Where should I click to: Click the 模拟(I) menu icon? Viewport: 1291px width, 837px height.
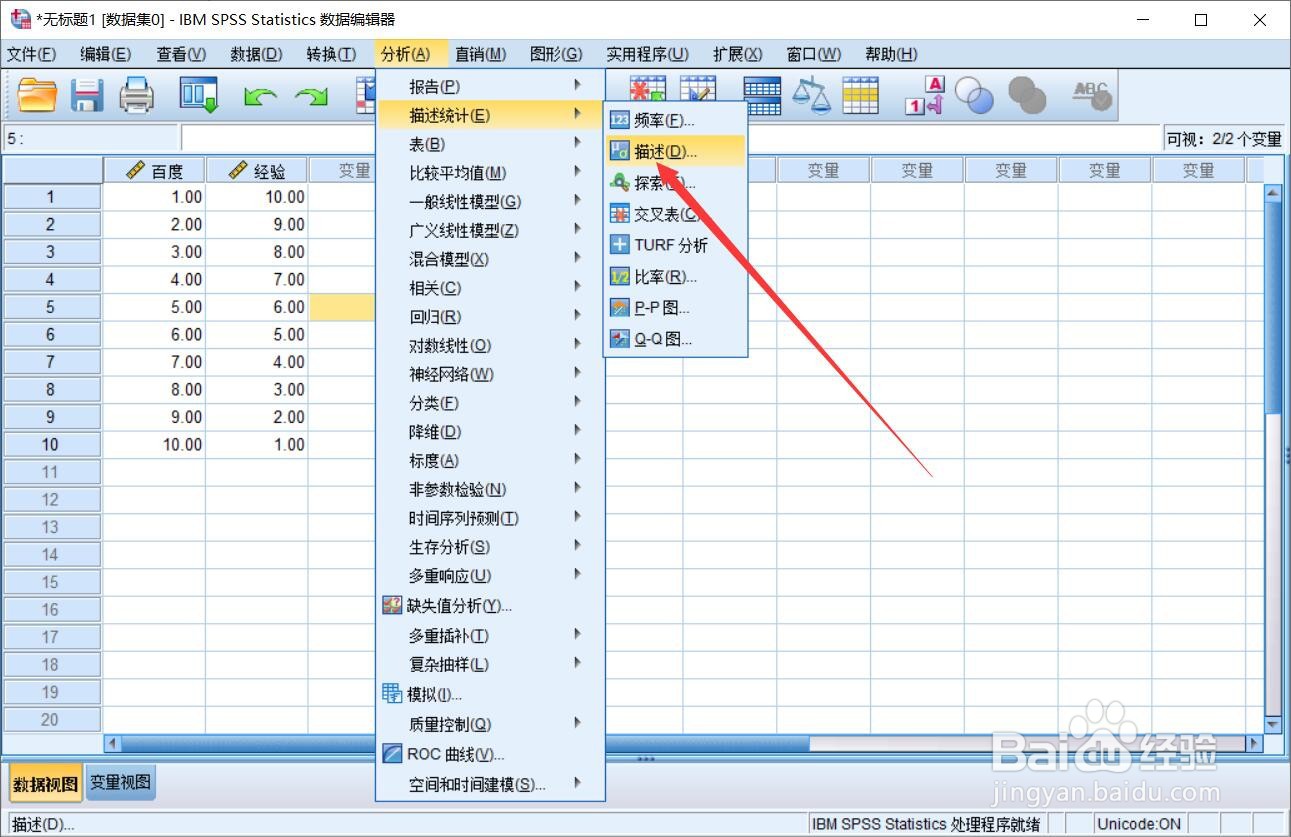[x=392, y=693]
